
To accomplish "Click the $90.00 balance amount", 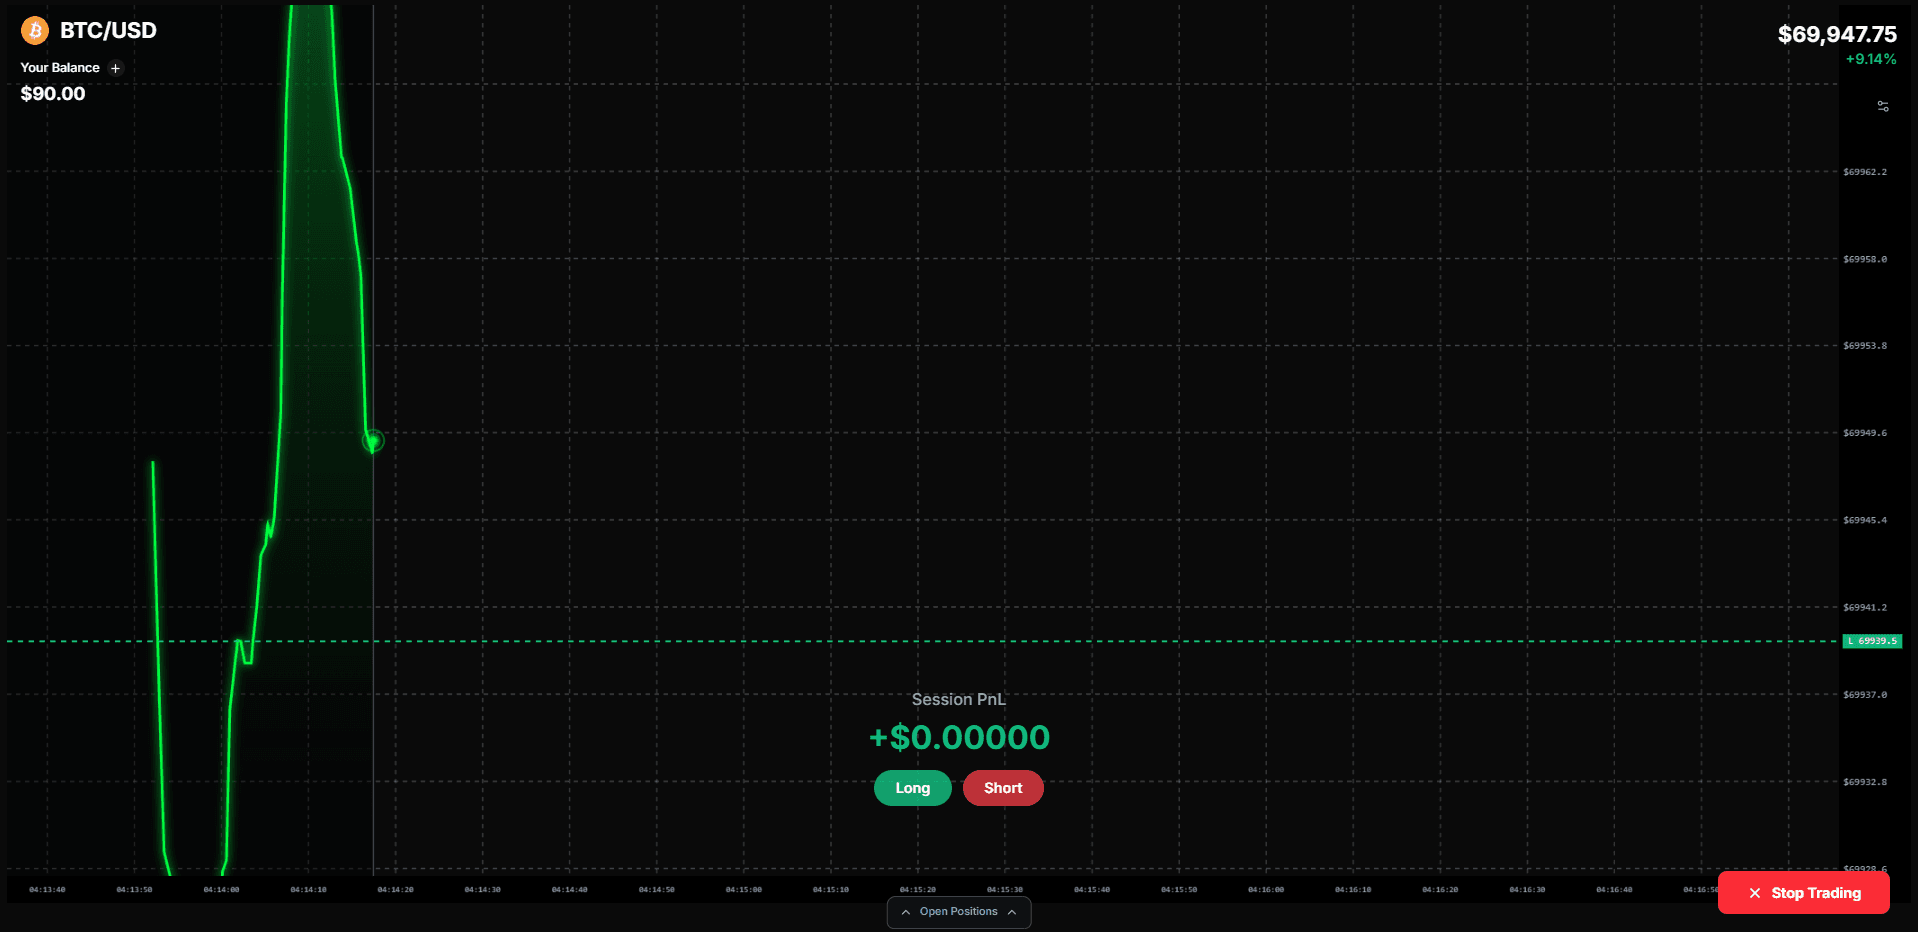I will pos(53,94).
